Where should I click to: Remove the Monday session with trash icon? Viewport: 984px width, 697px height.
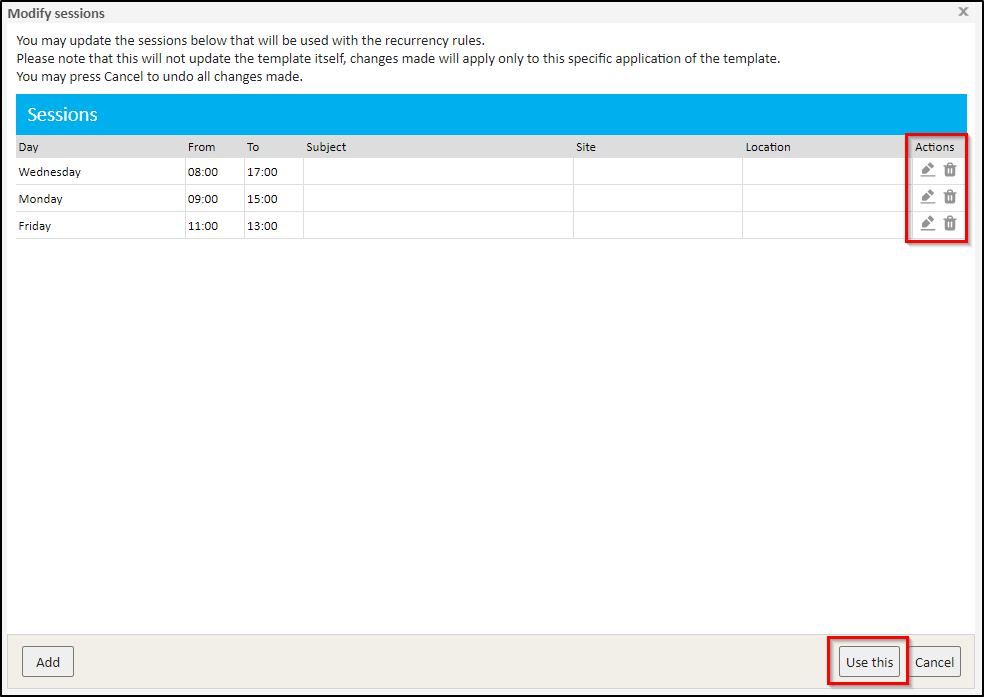(x=950, y=197)
